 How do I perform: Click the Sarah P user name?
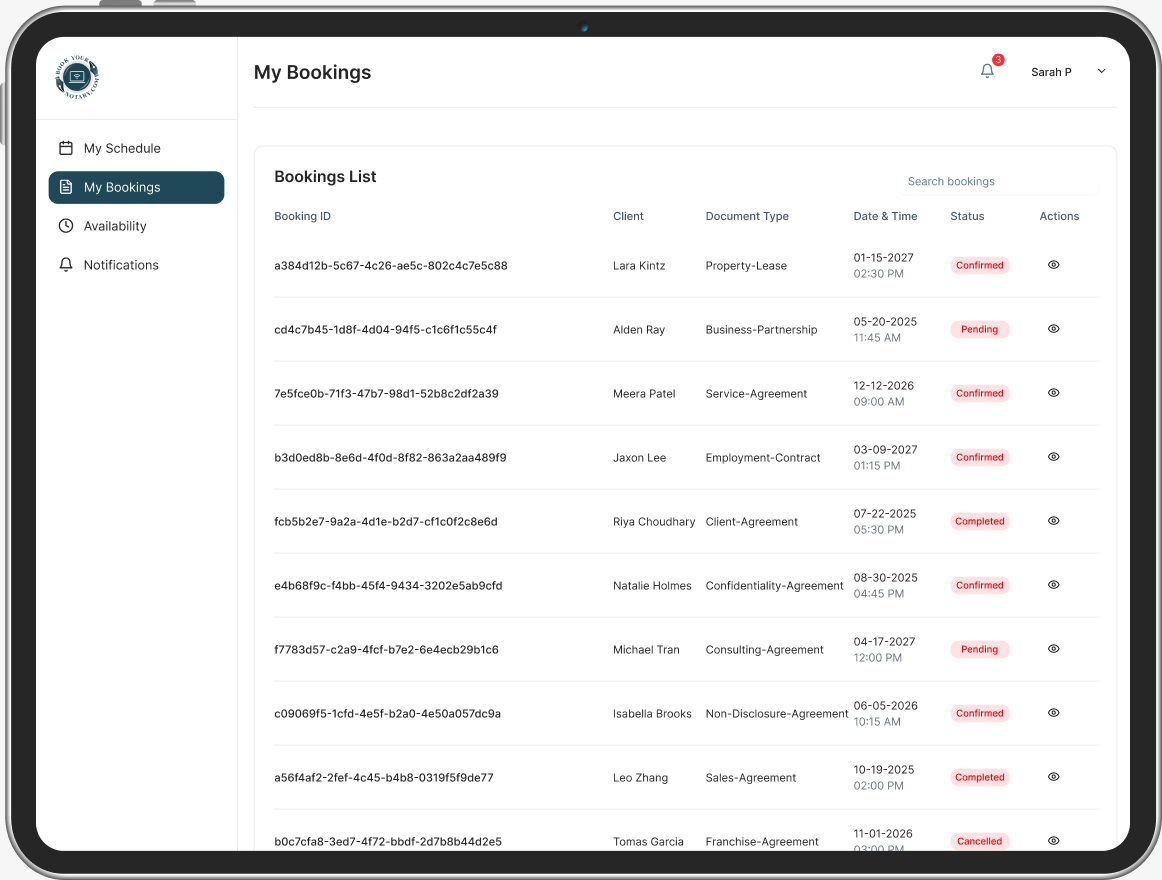[1051, 72]
